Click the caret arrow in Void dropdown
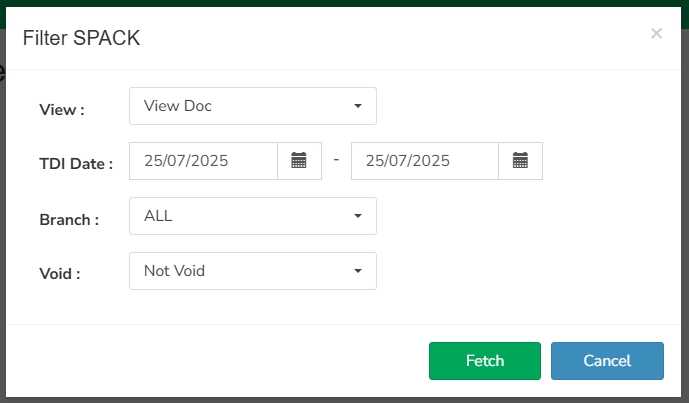Viewport: 689px width, 403px height. click(x=358, y=271)
